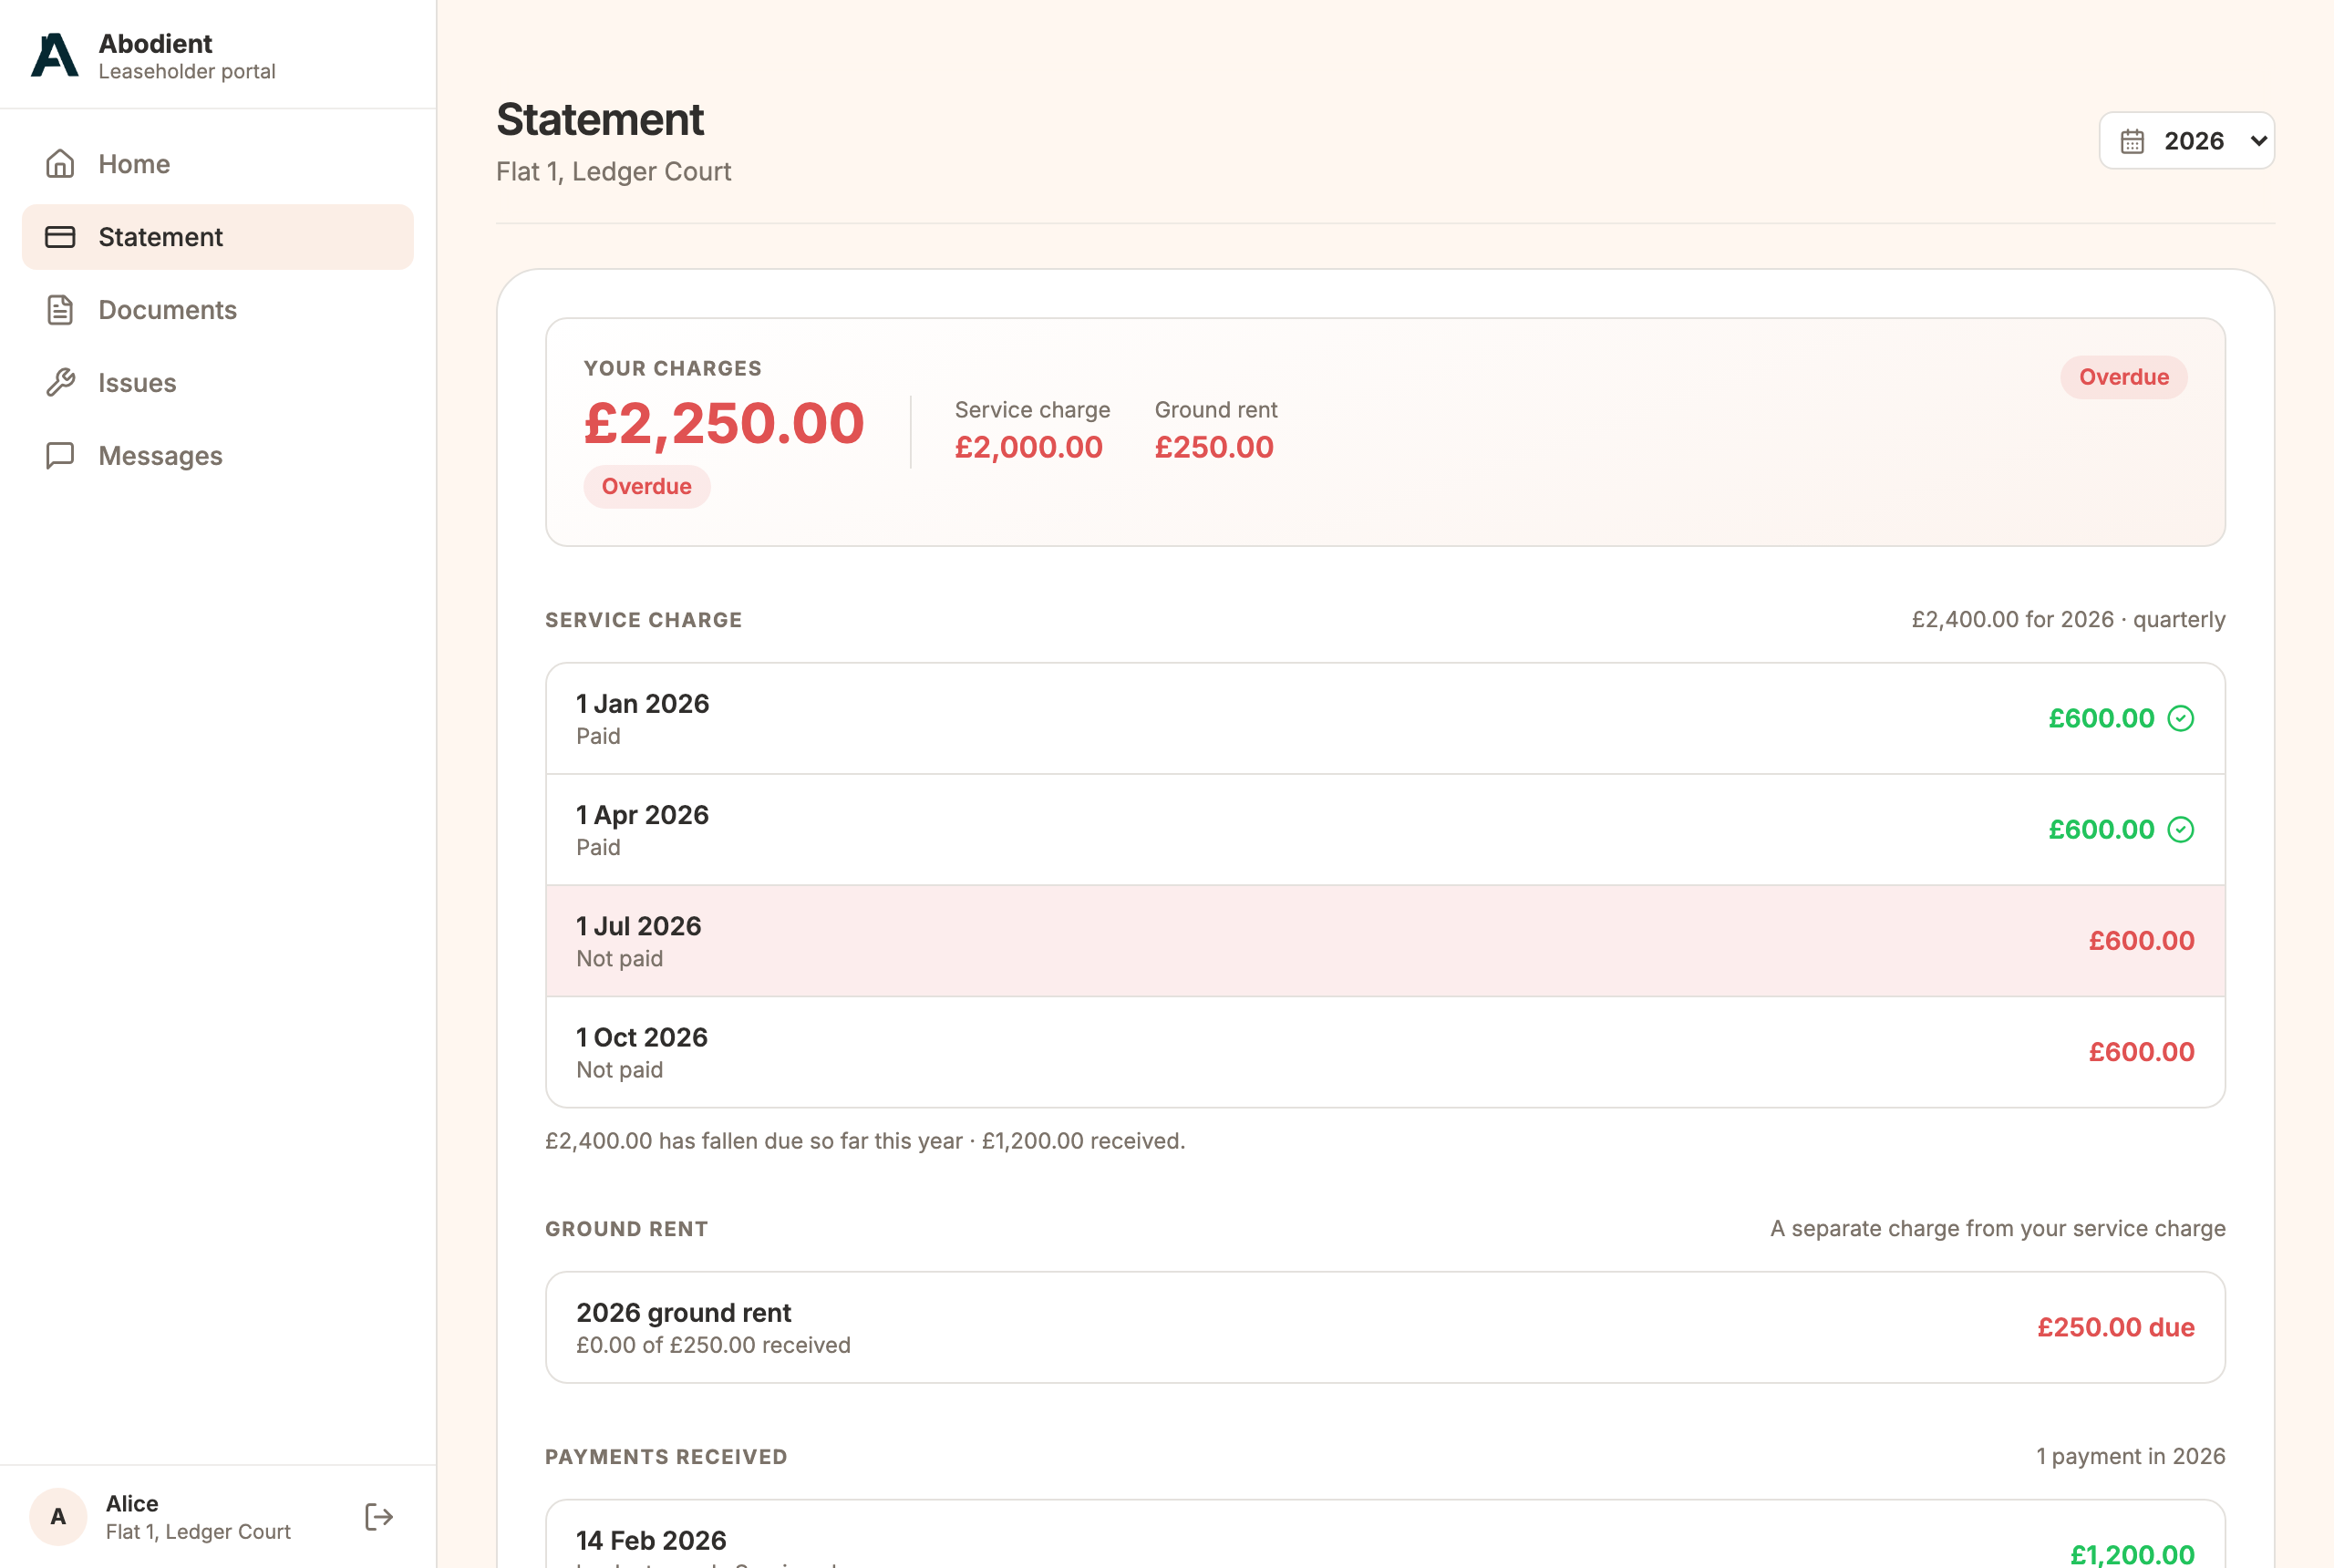Select the 1 Jul 2026 unpaid row
Screen dimensions: 2334x1568
pyautogui.click(x=1385, y=941)
